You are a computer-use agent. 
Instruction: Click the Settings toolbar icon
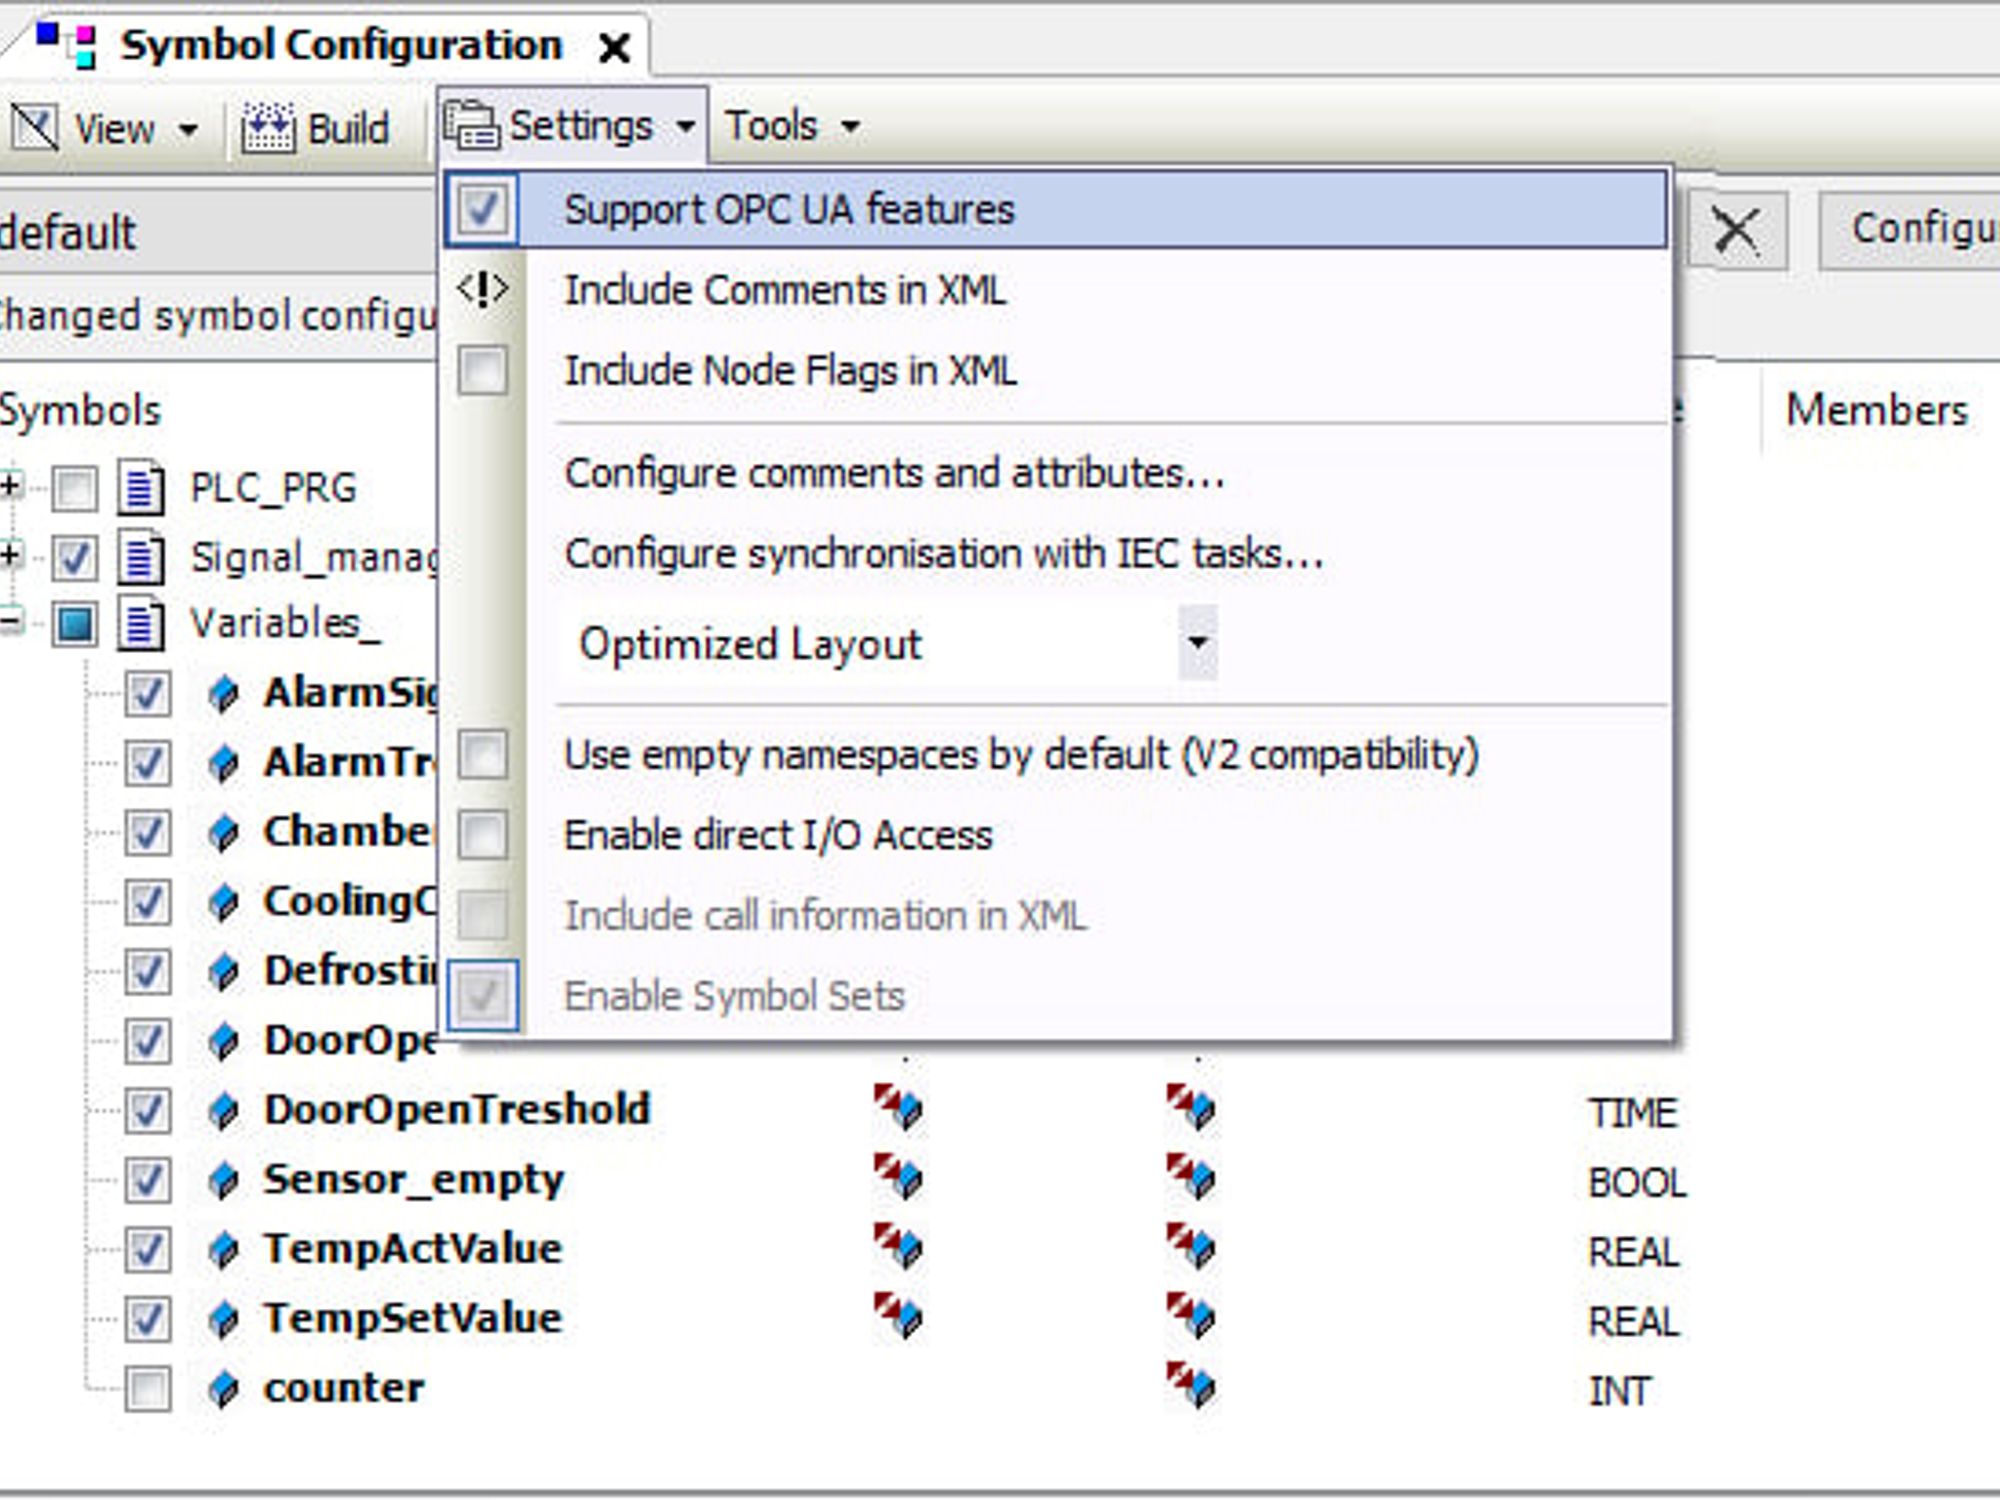(471, 126)
